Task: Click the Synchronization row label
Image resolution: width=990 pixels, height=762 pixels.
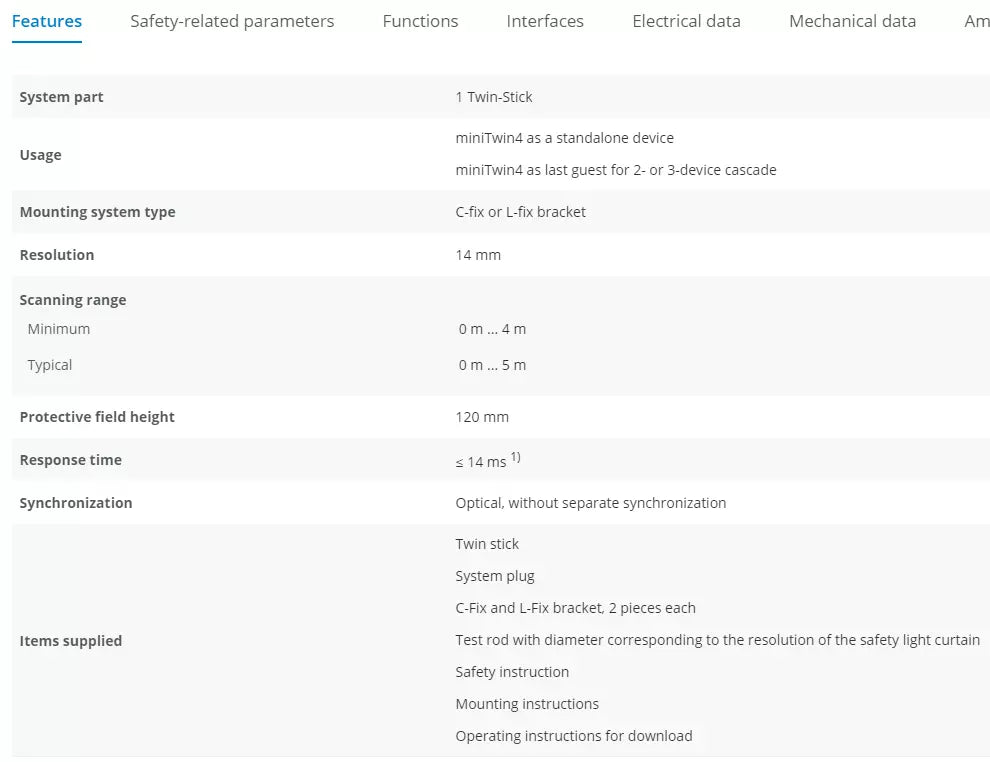Action: click(76, 503)
